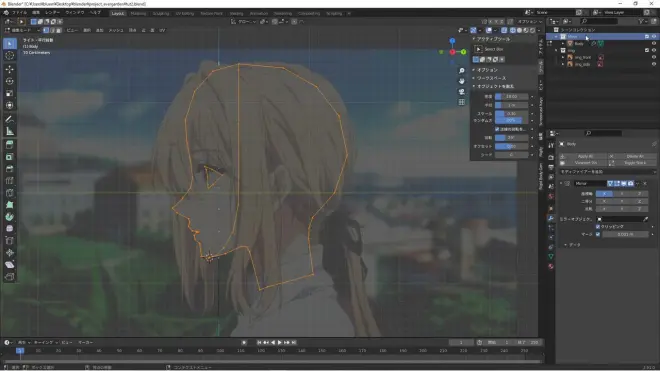
Task: Select the Inset Faces tool
Action: [x=10, y=157]
